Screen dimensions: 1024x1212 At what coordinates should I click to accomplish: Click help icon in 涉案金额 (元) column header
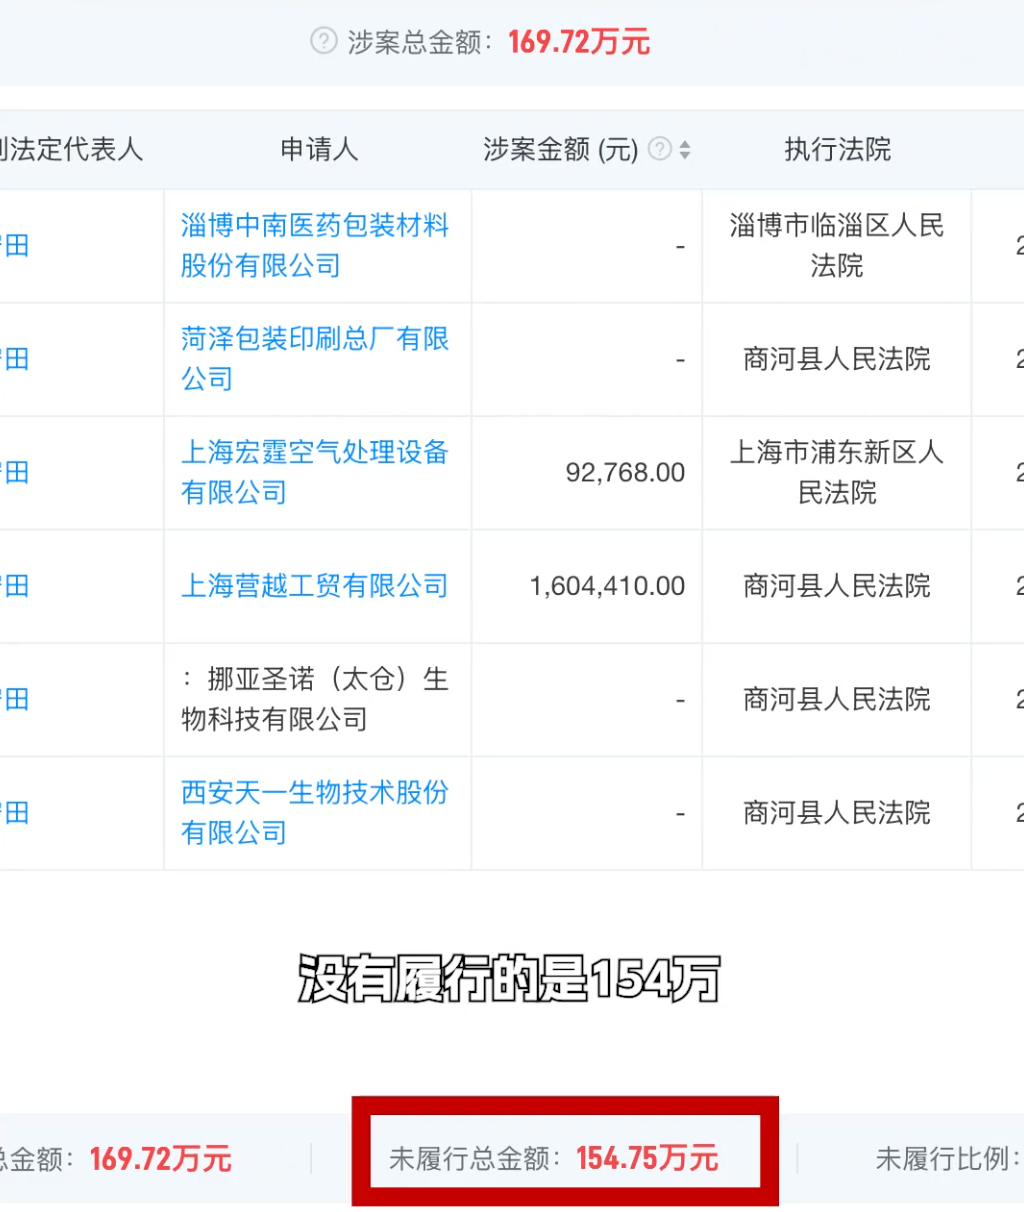point(659,149)
